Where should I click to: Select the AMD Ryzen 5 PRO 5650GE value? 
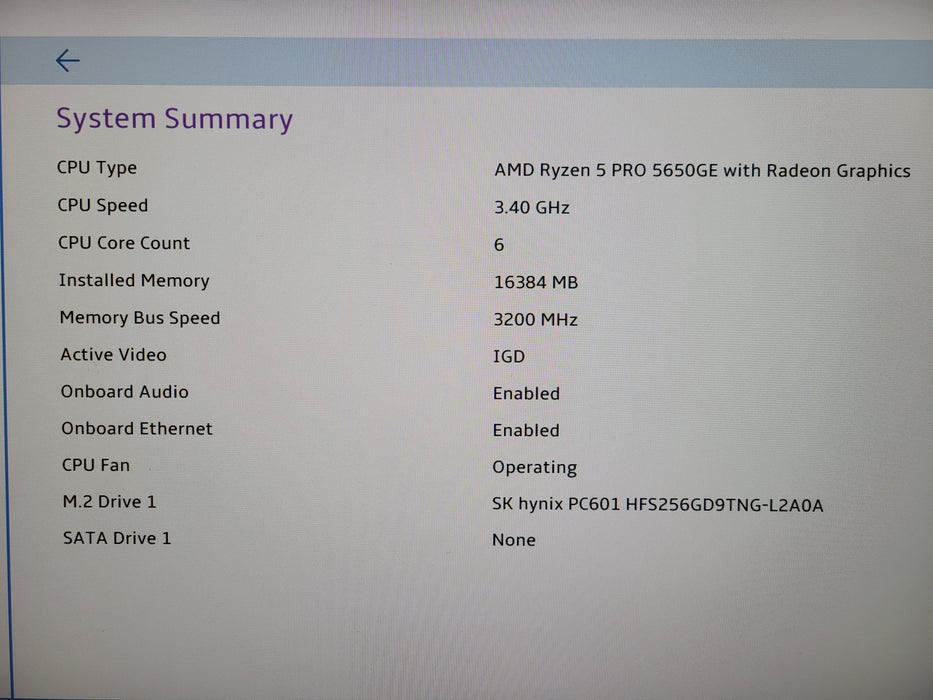point(702,171)
